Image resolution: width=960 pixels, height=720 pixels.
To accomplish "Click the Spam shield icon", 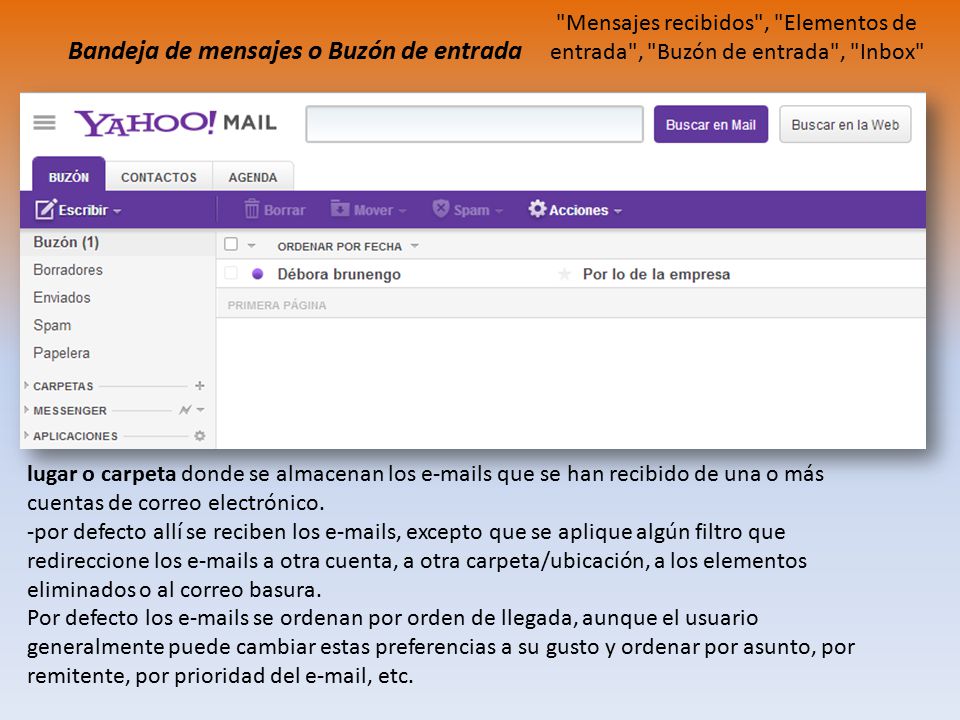I will [440, 208].
